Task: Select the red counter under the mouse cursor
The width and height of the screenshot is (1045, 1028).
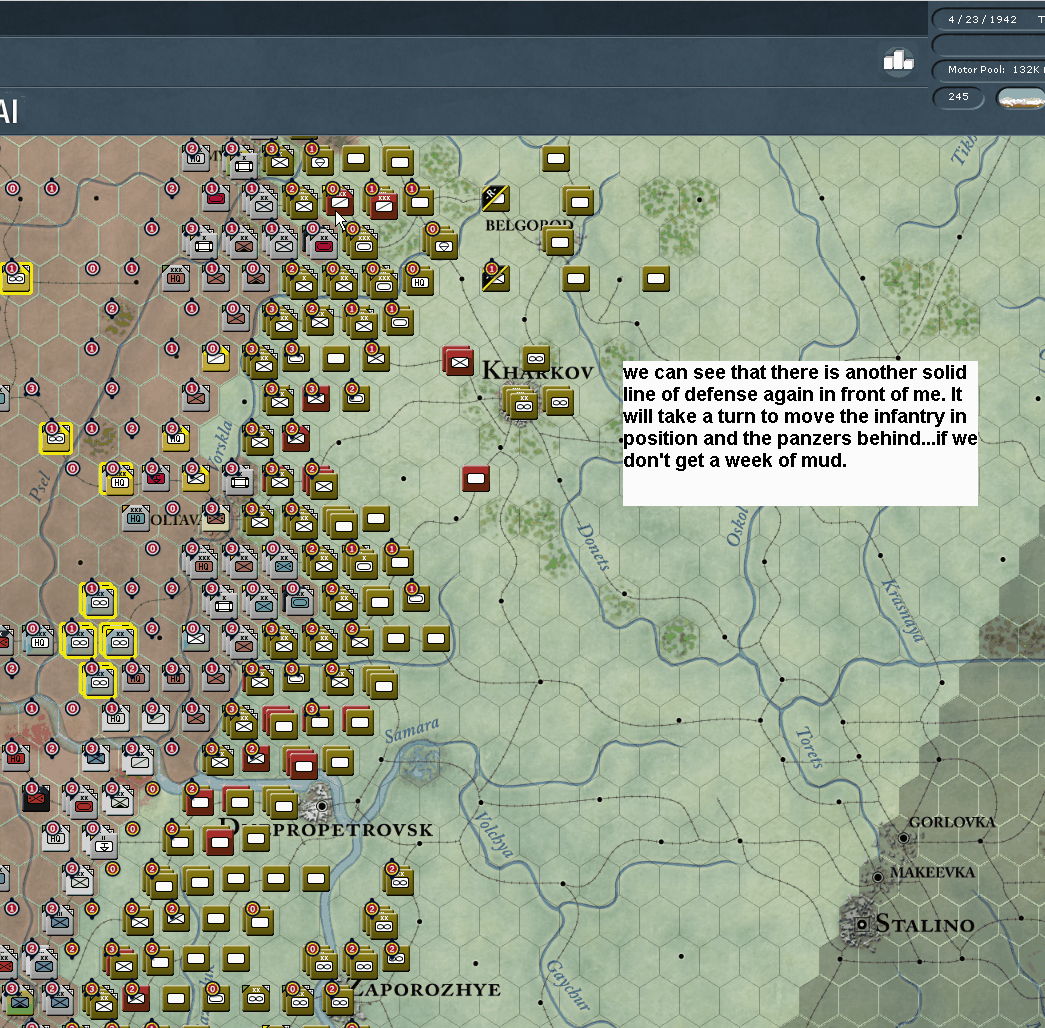Action: click(339, 201)
